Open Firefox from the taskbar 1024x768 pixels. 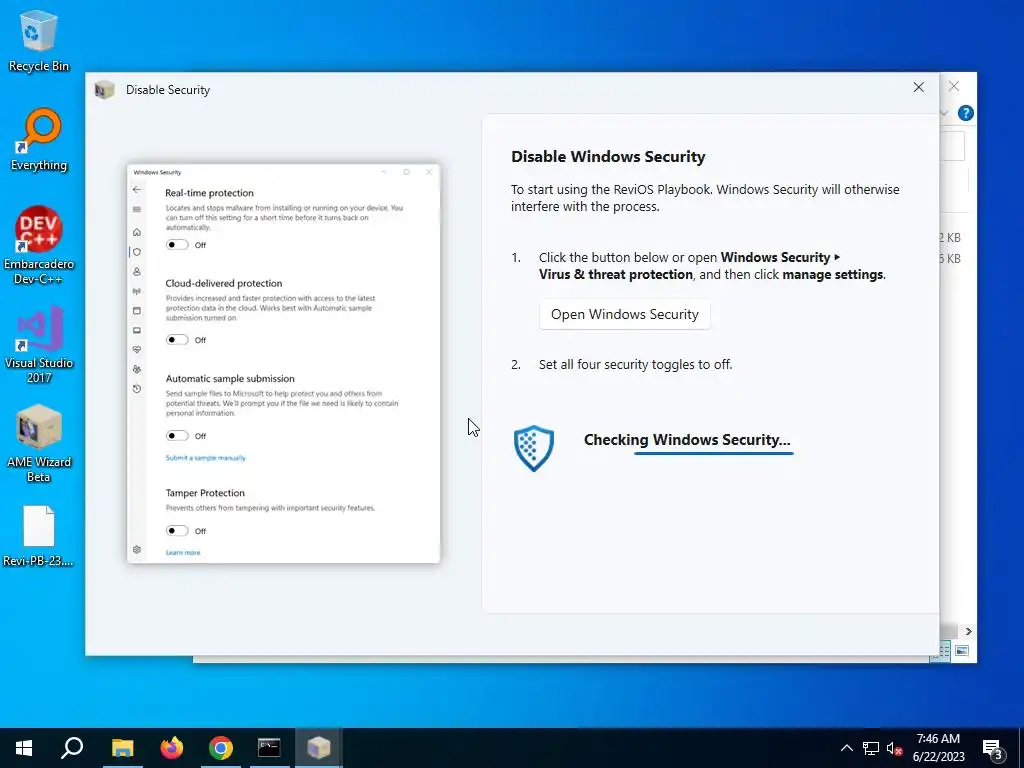[x=172, y=748]
